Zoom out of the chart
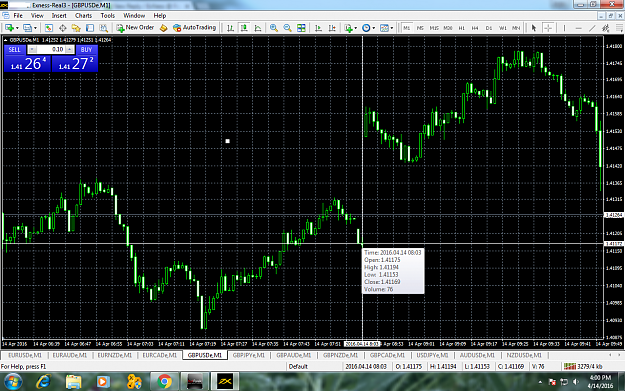 [x=287, y=28]
